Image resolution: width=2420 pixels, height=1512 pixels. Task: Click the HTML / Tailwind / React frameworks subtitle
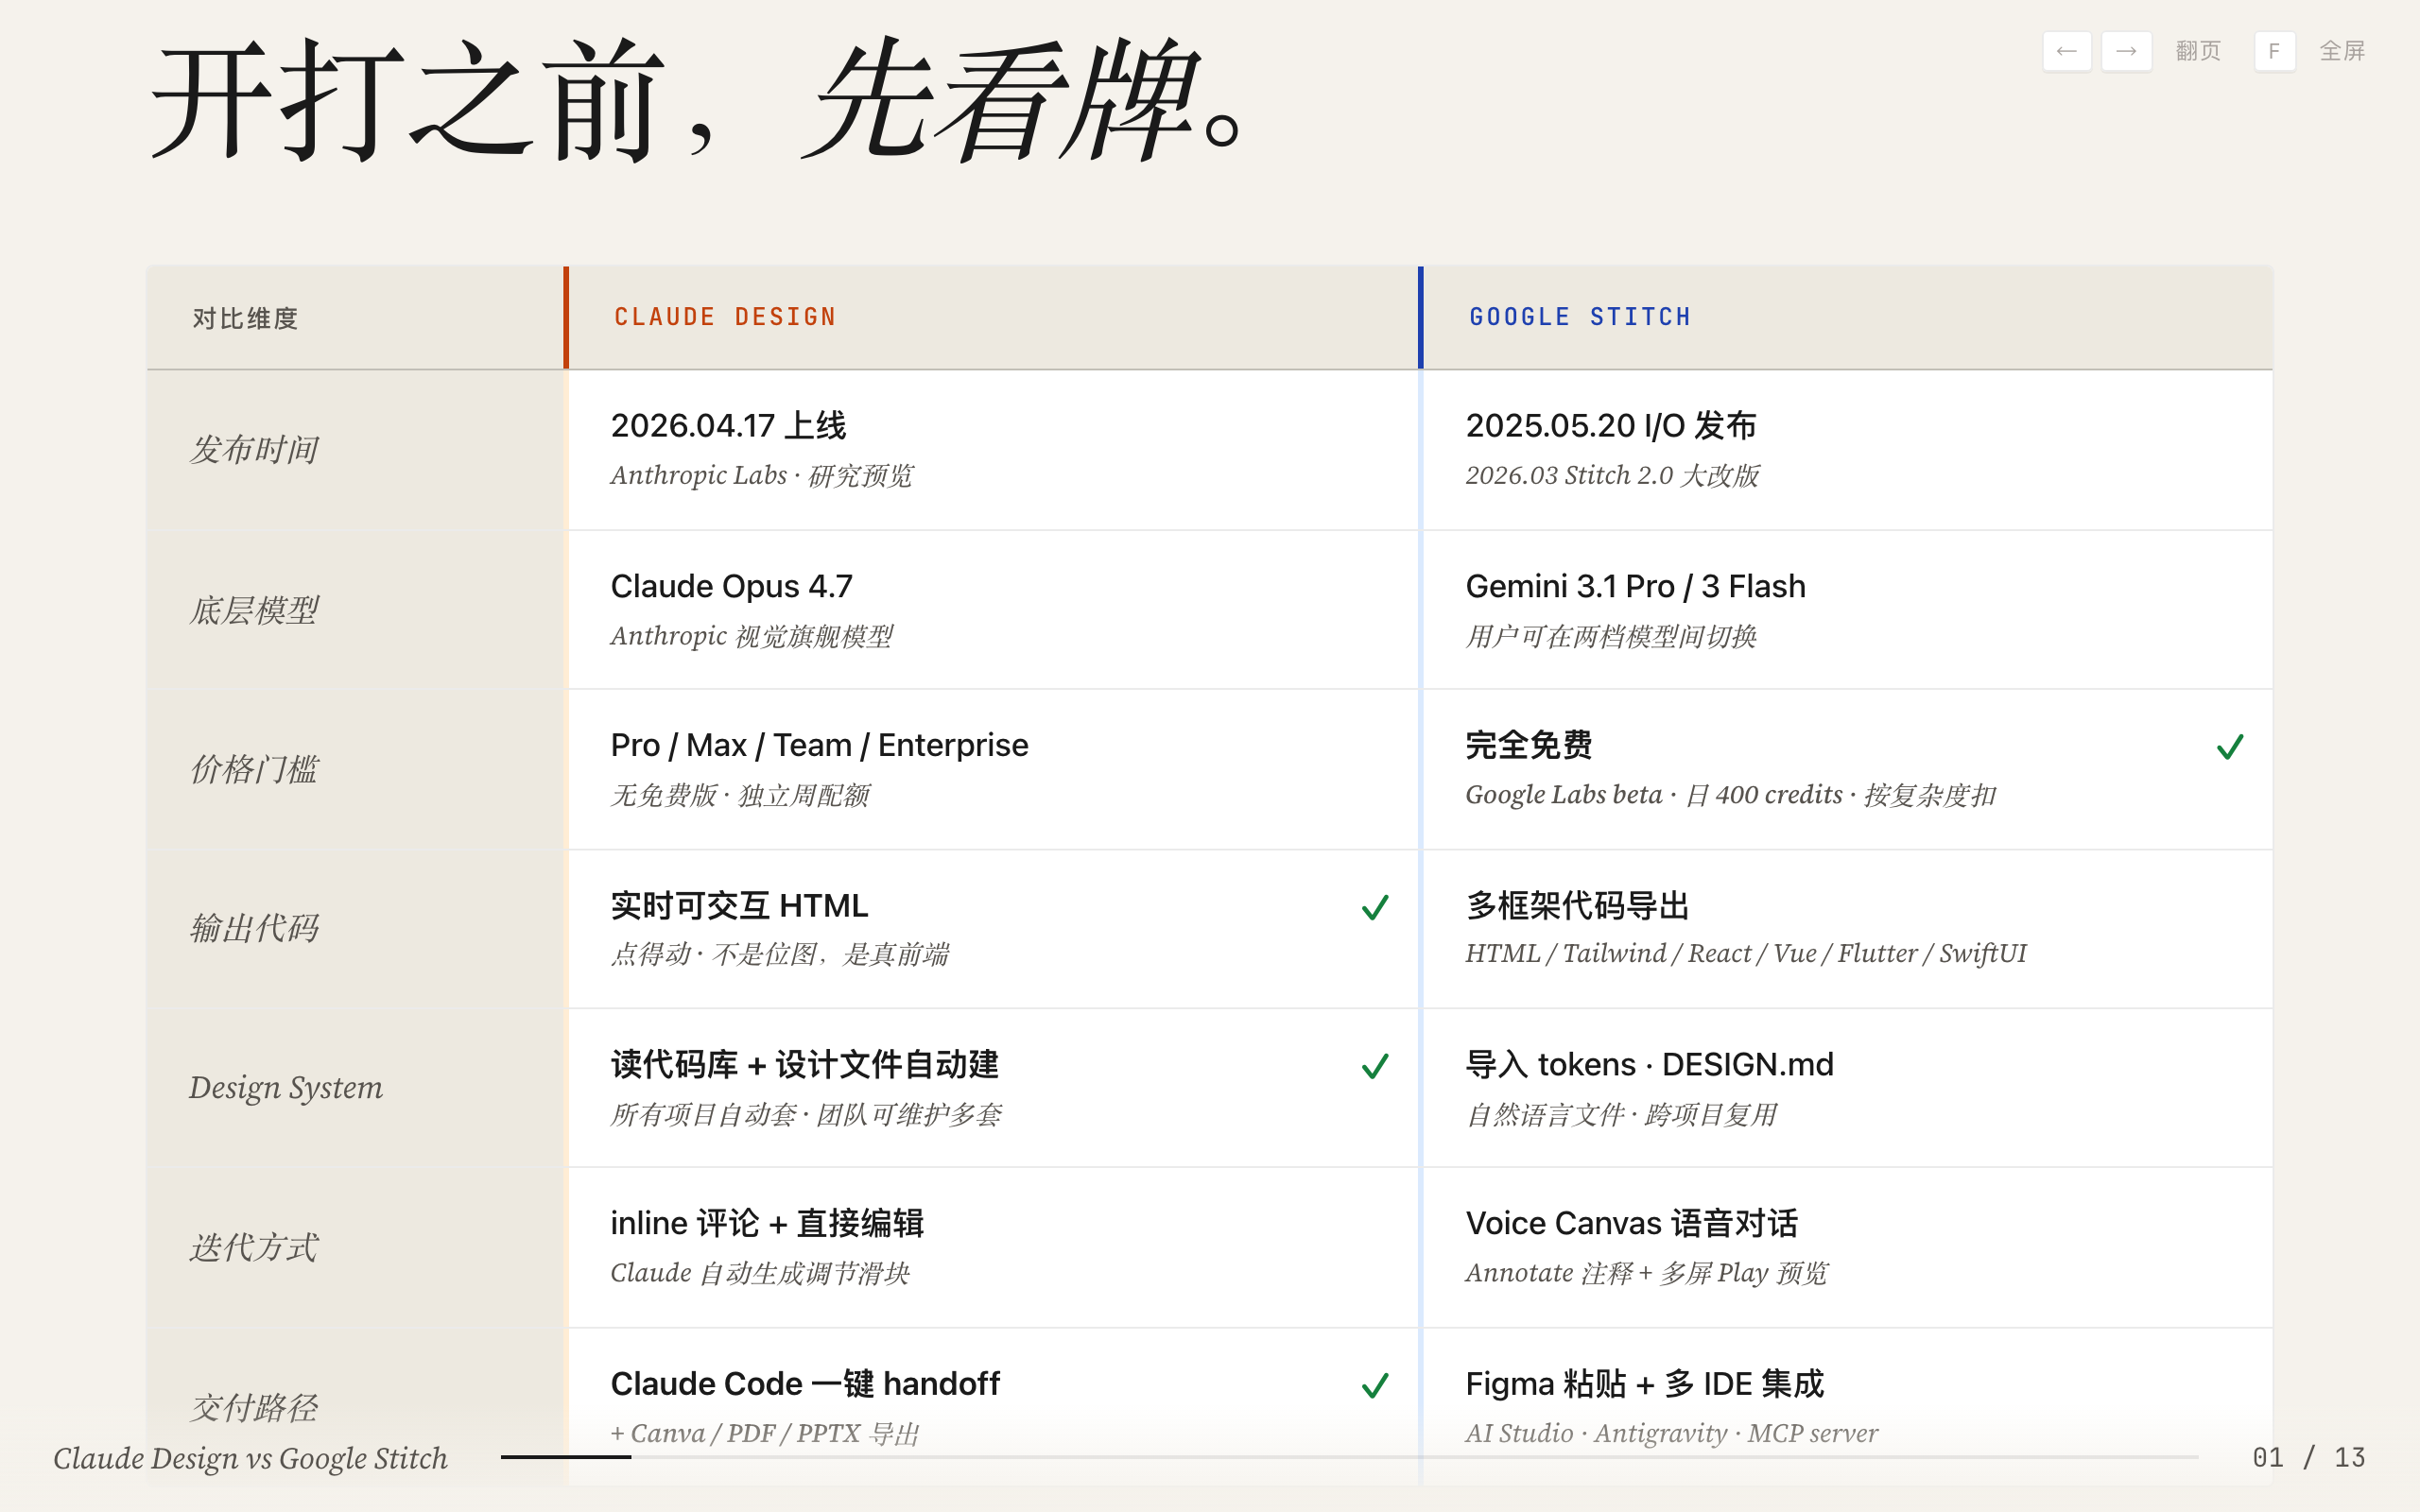pyautogui.click(x=1746, y=953)
